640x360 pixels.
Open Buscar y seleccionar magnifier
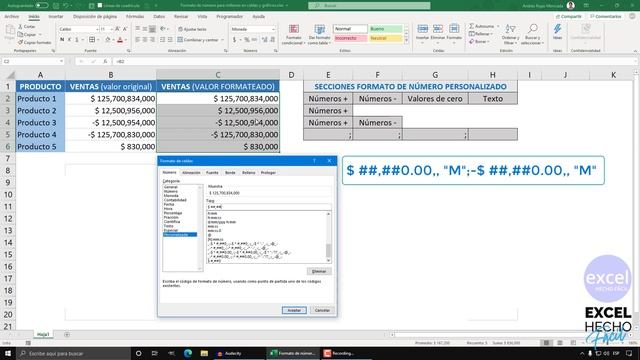[532, 34]
